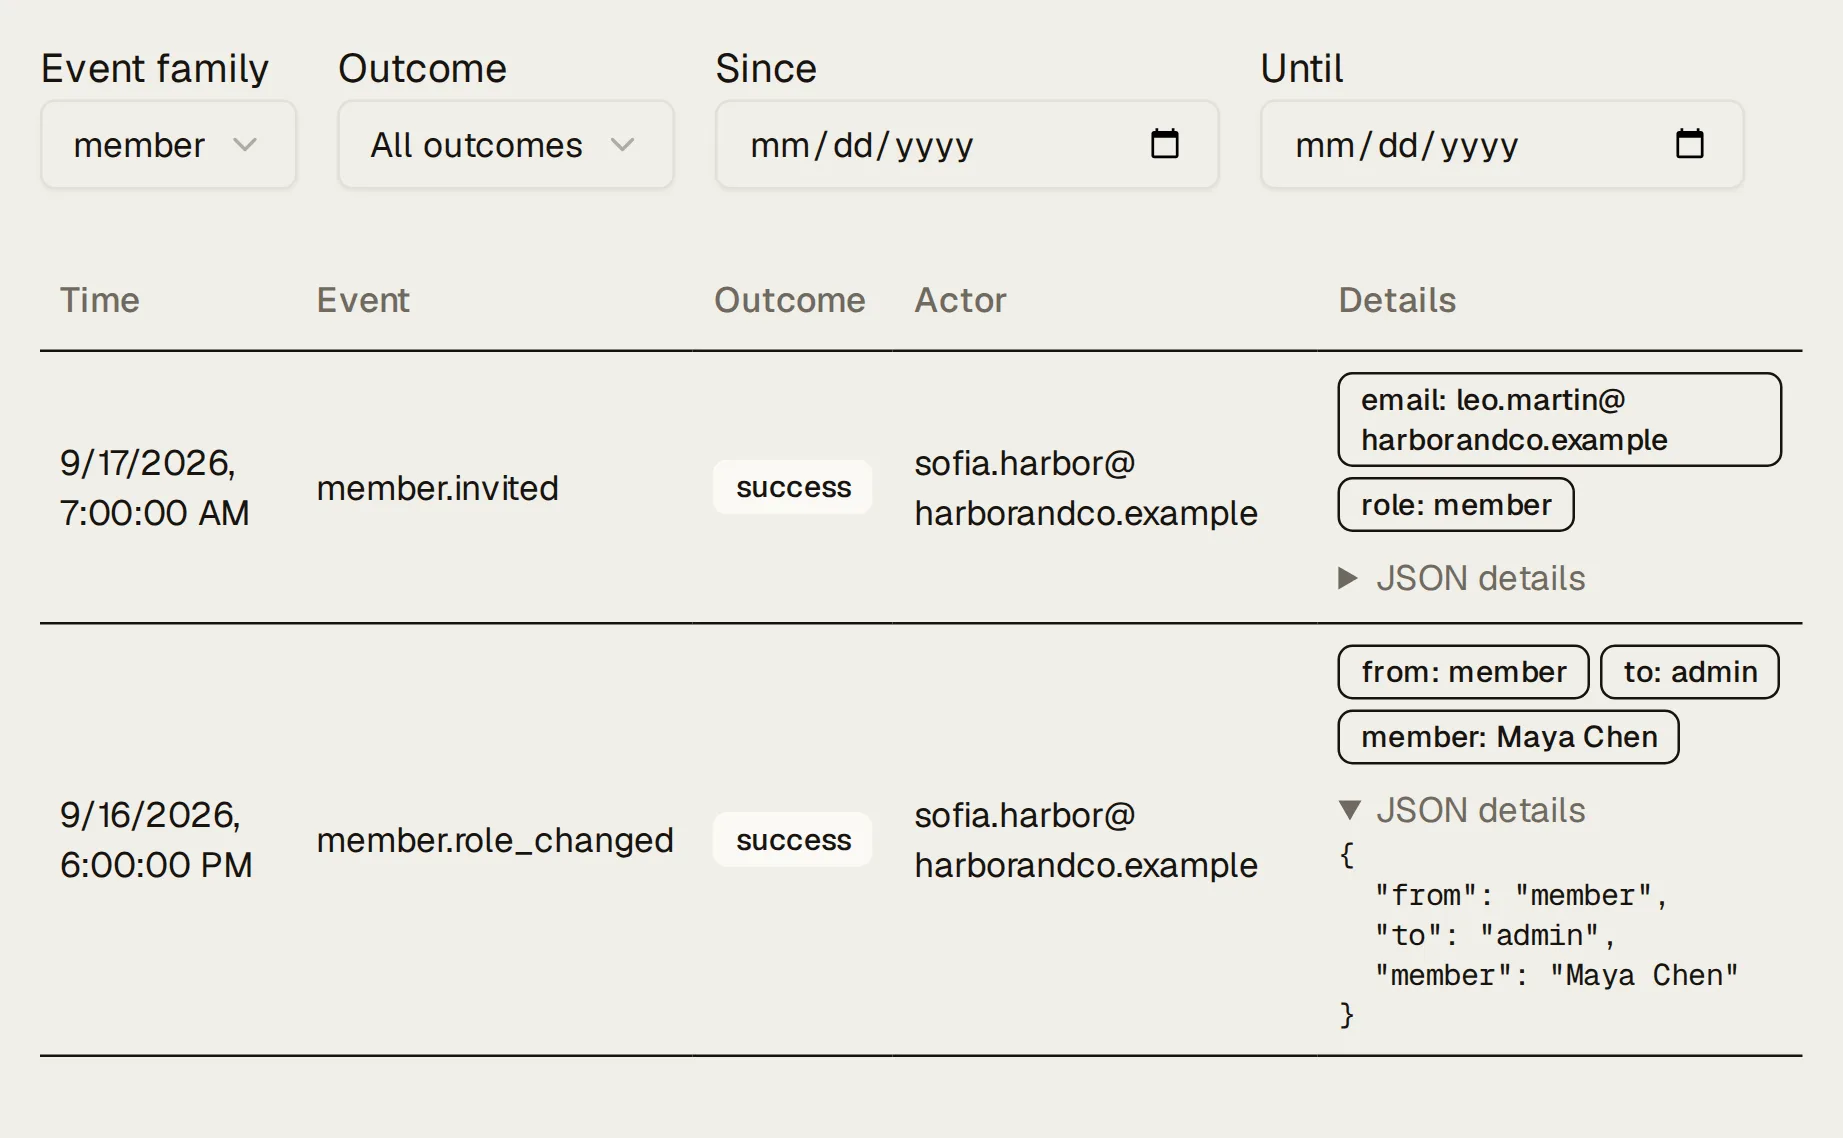
Task: Click the Since label above date field
Action: (766, 69)
